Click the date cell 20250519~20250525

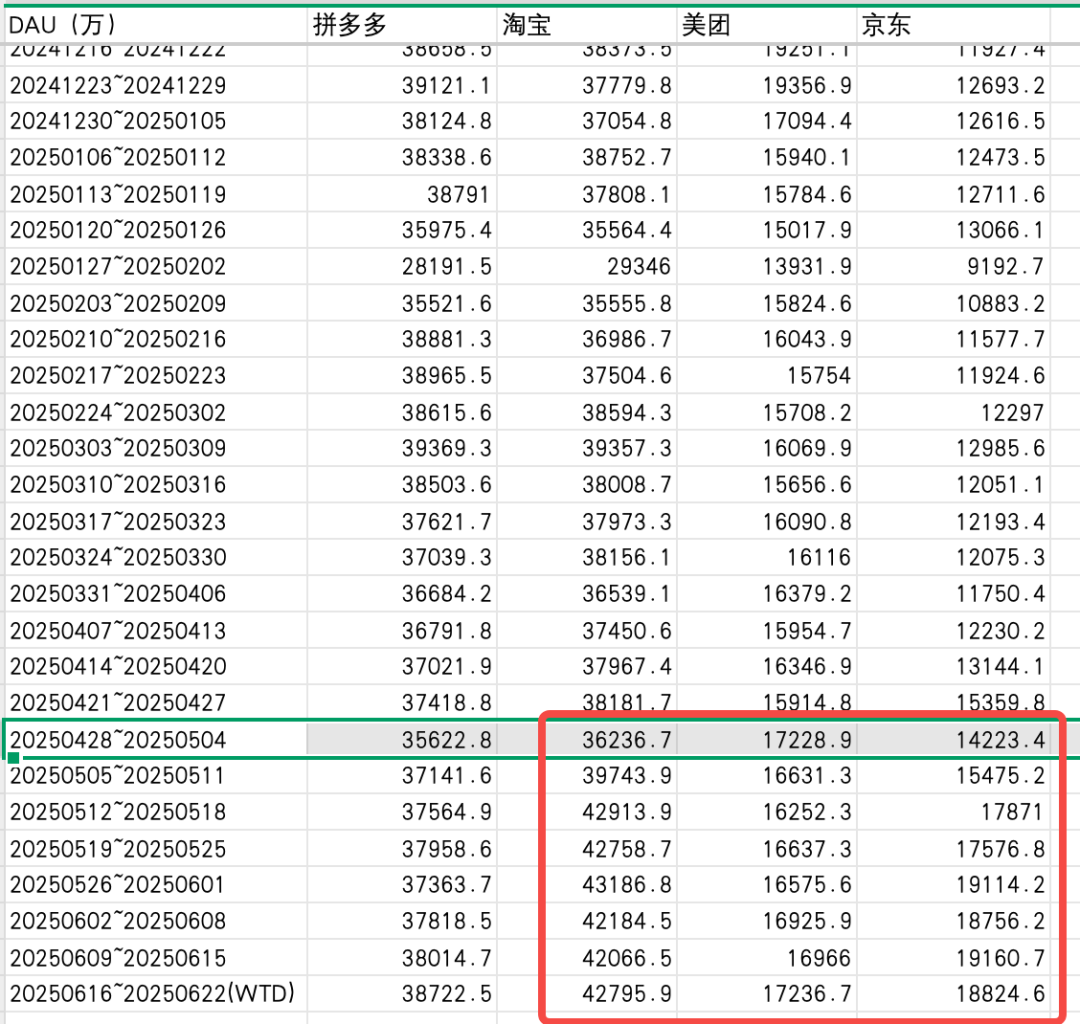point(156,848)
